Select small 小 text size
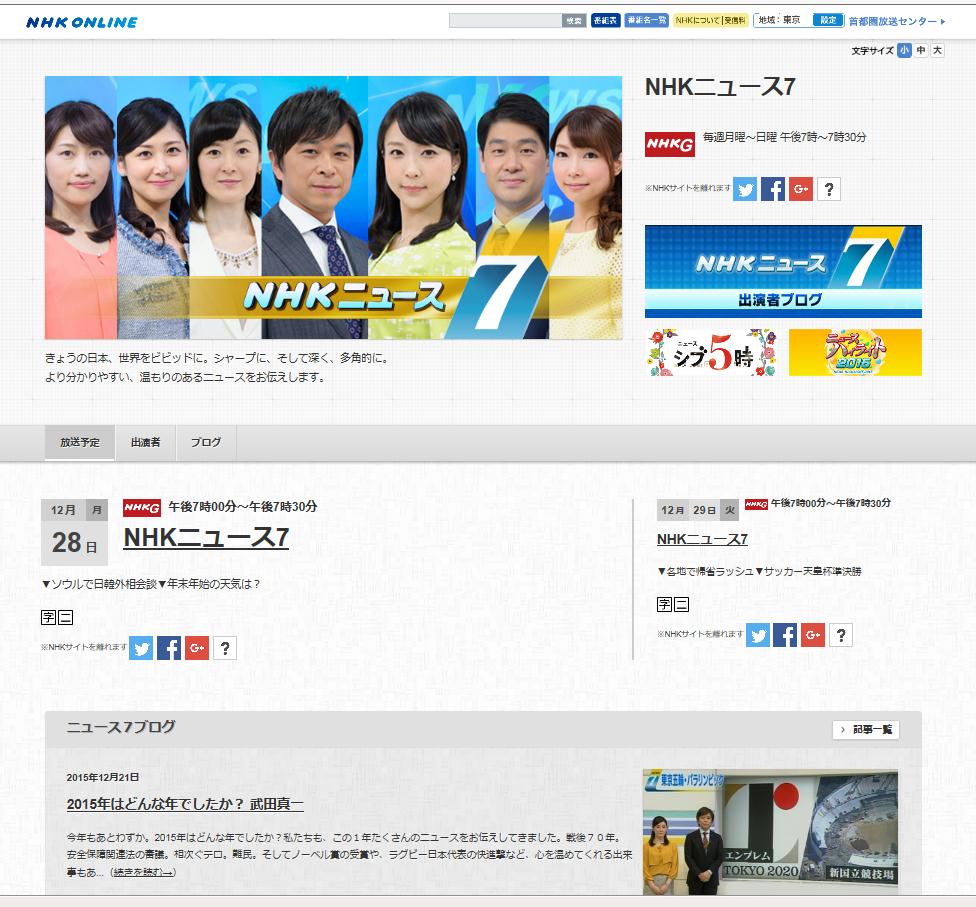Image resolution: width=976 pixels, height=907 pixels. pyautogui.click(x=904, y=50)
